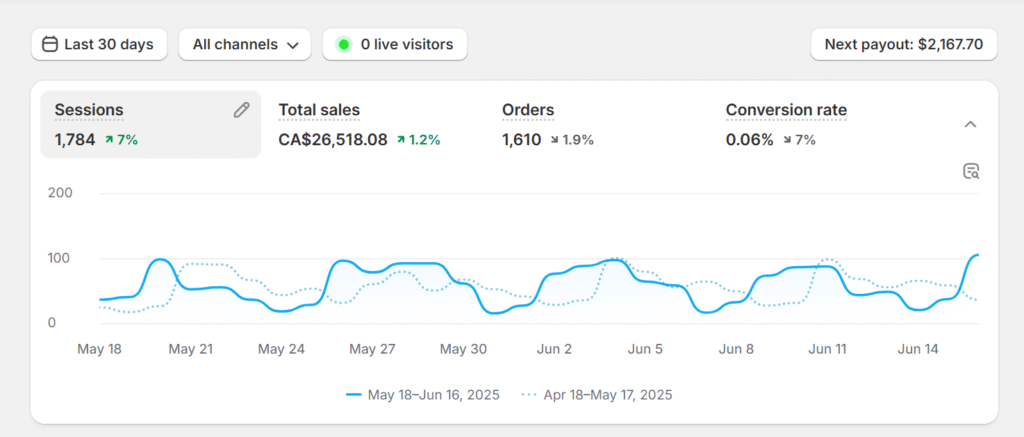Toggle the Apr 18–May 17, 2025 legend series
Viewport: 1024px width, 437px height.
click(x=597, y=394)
